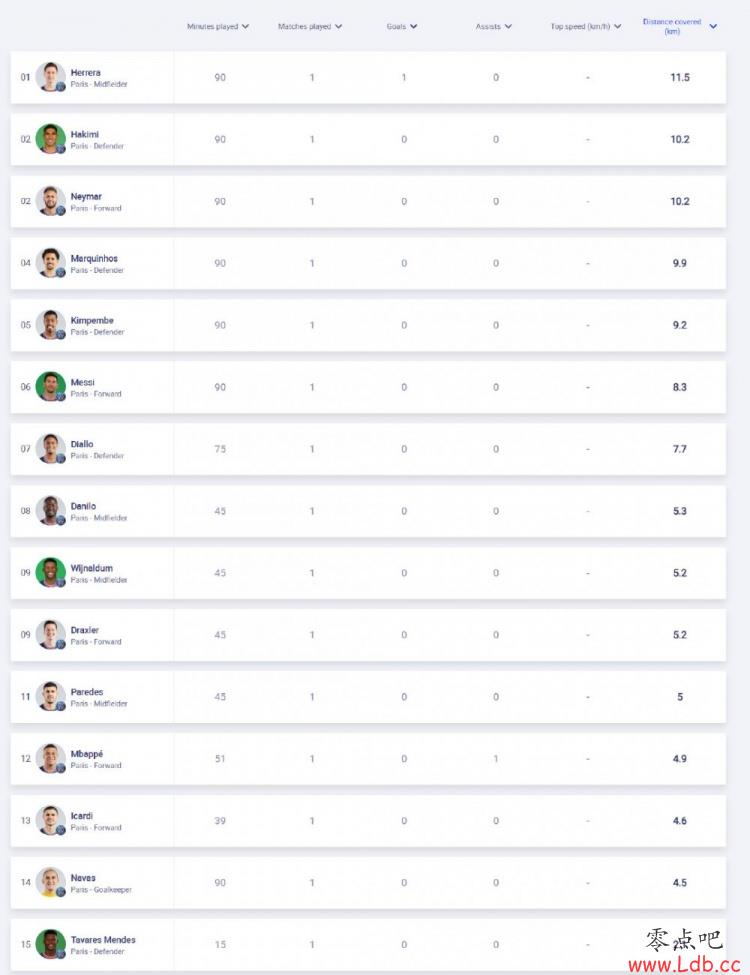Click Distance covered (km) column header
Image resolution: width=750 pixels, height=975 pixels.
click(672, 26)
